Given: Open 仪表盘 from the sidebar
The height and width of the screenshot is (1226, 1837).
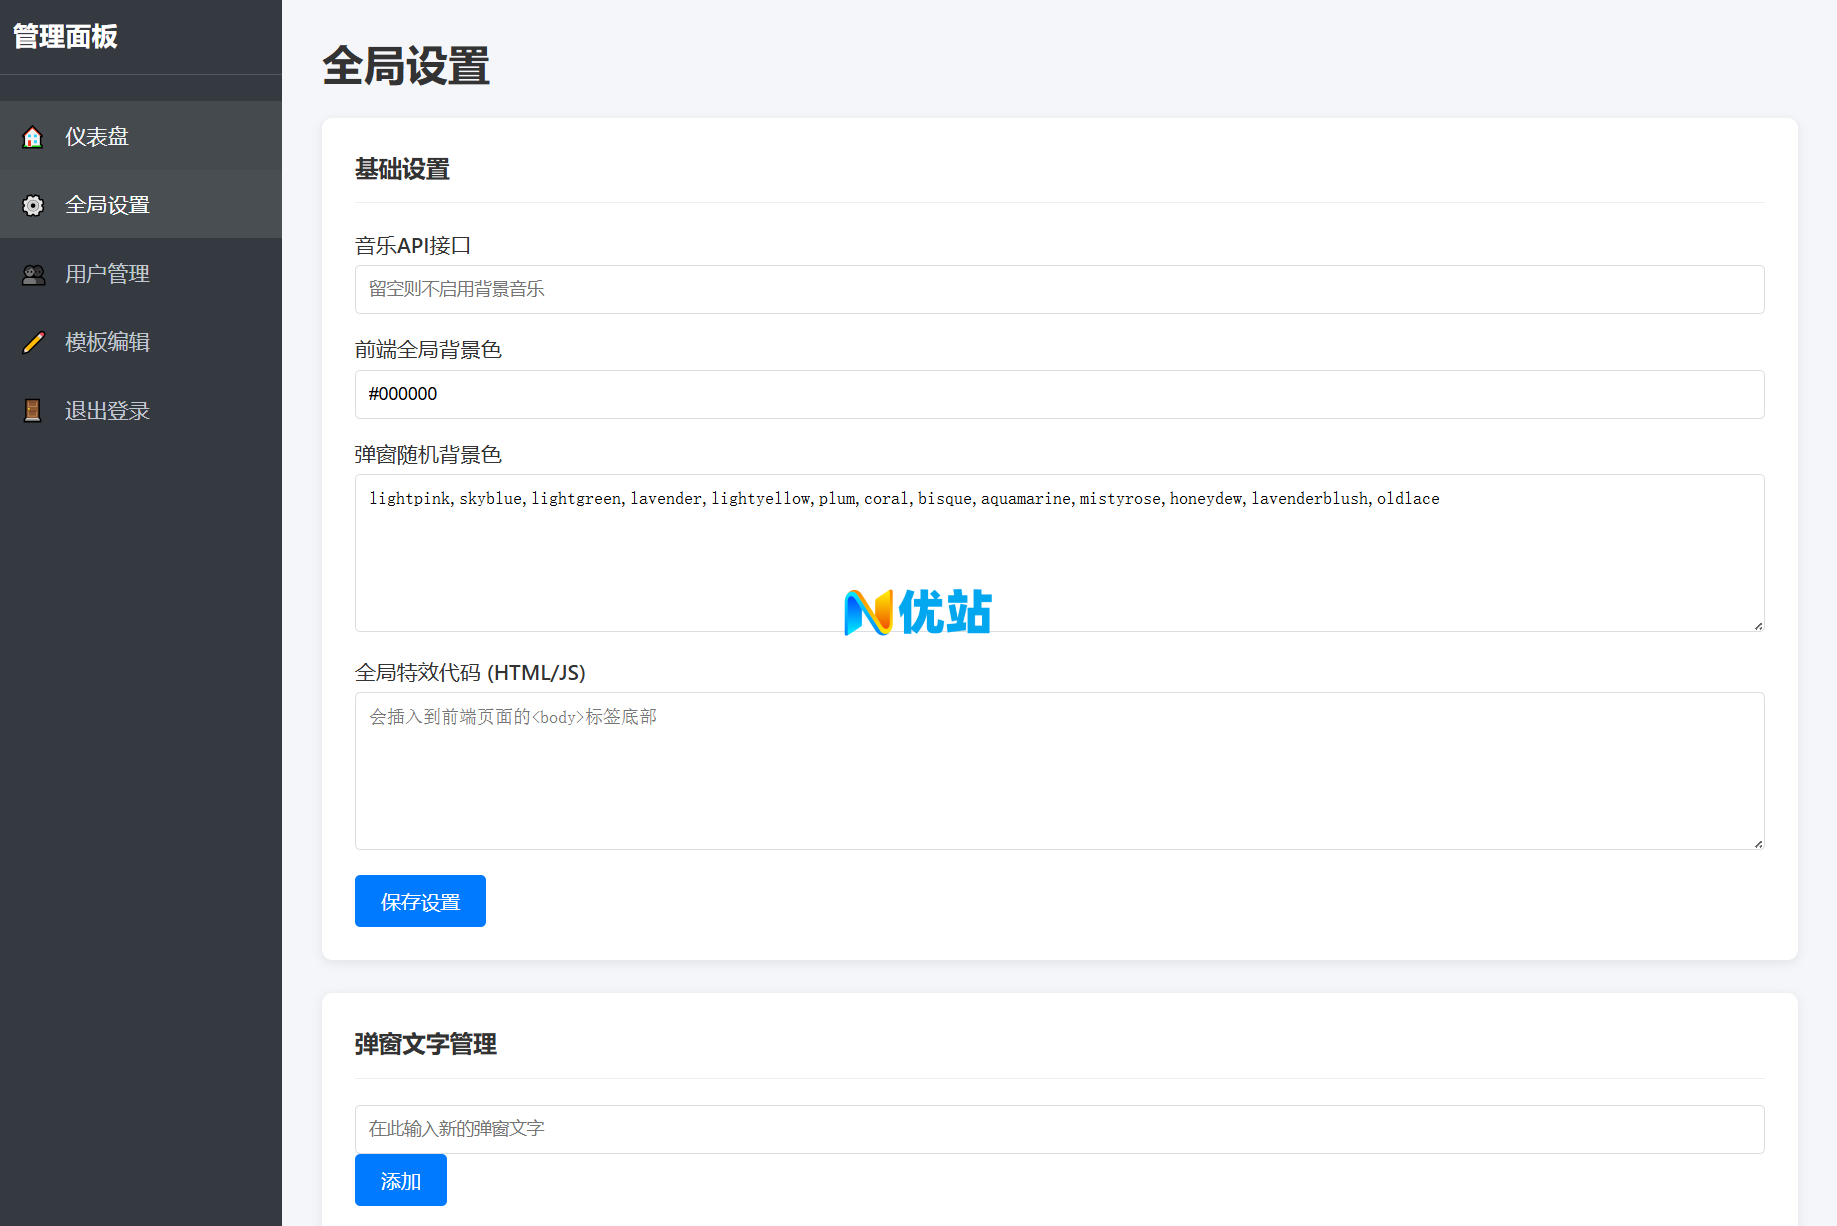Looking at the screenshot, I should (97, 136).
